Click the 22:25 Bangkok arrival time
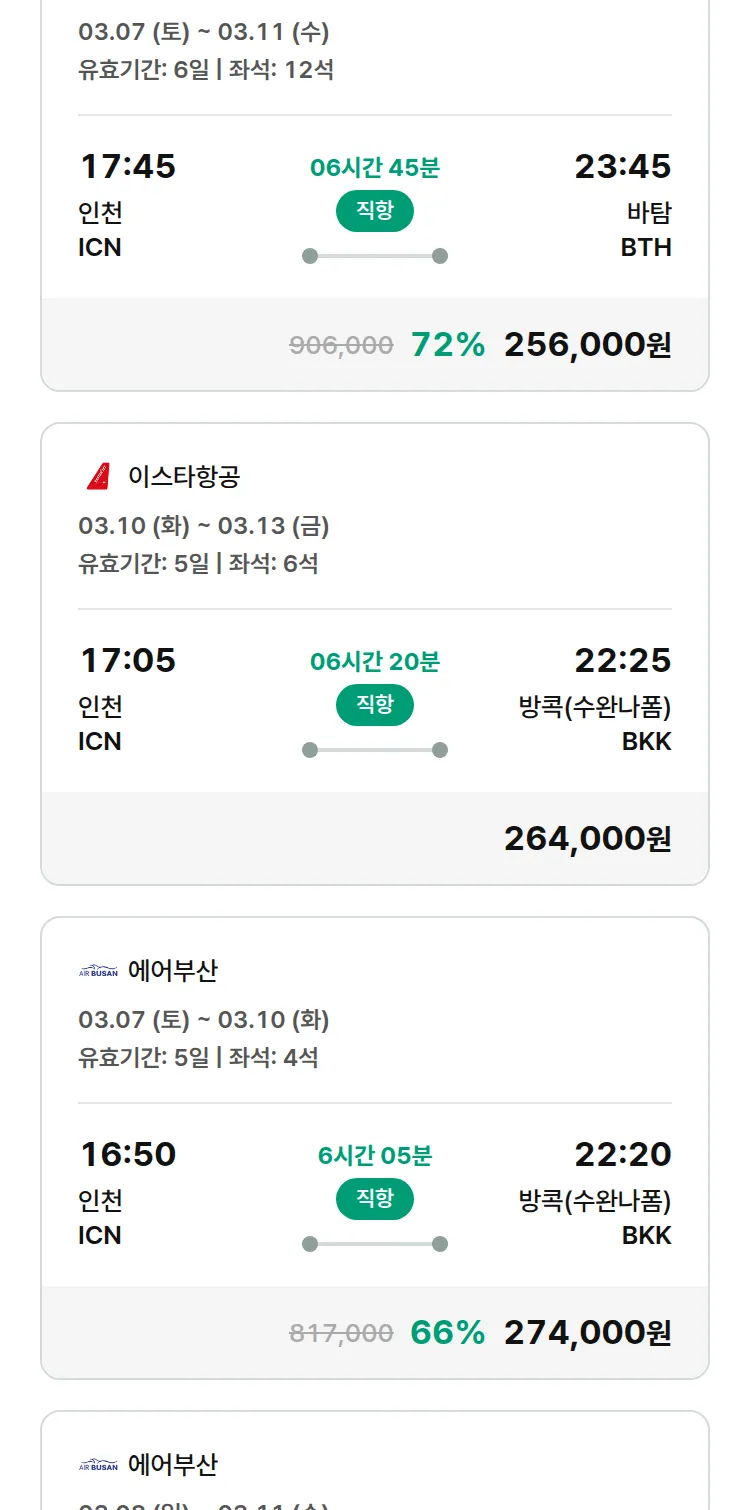The height and width of the screenshot is (1510, 750). (x=622, y=660)
